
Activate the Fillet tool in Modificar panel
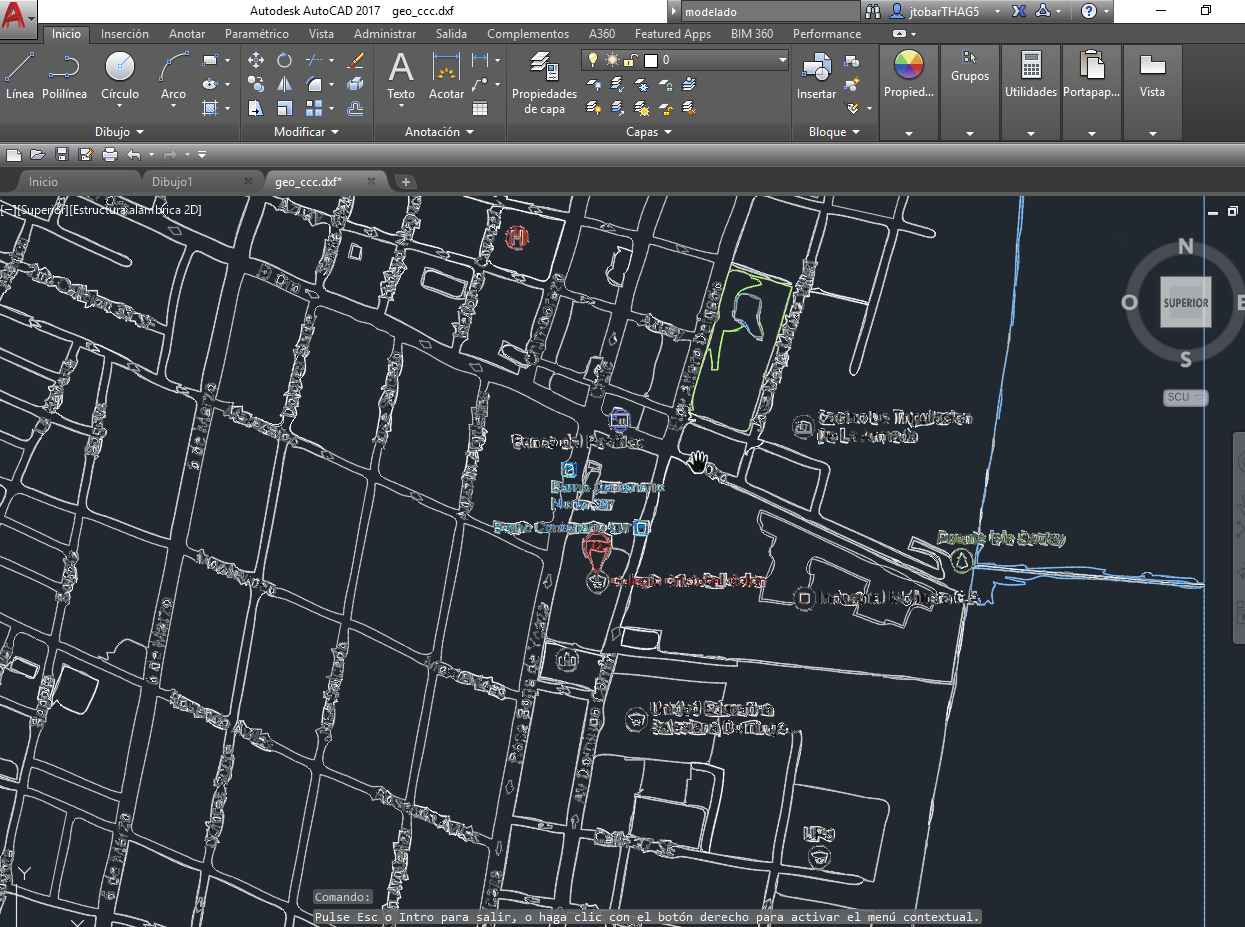(x=313, y=84)
